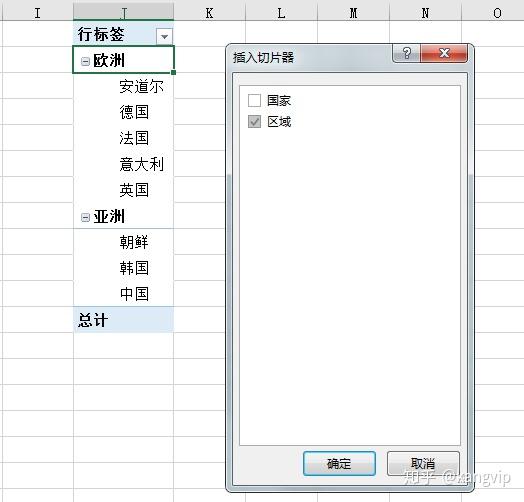Select the 德国 cell
524x502 pixels.
(x=123, y=112)
